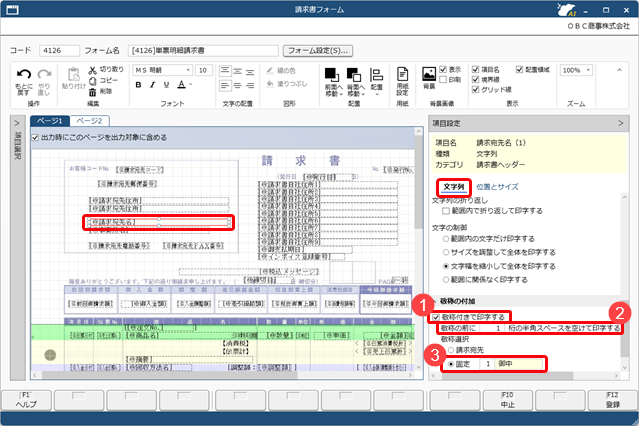Collapse the 項目設定 panel arrow
Viewport: 639px width, 426px height.
(x=621, y=123)
